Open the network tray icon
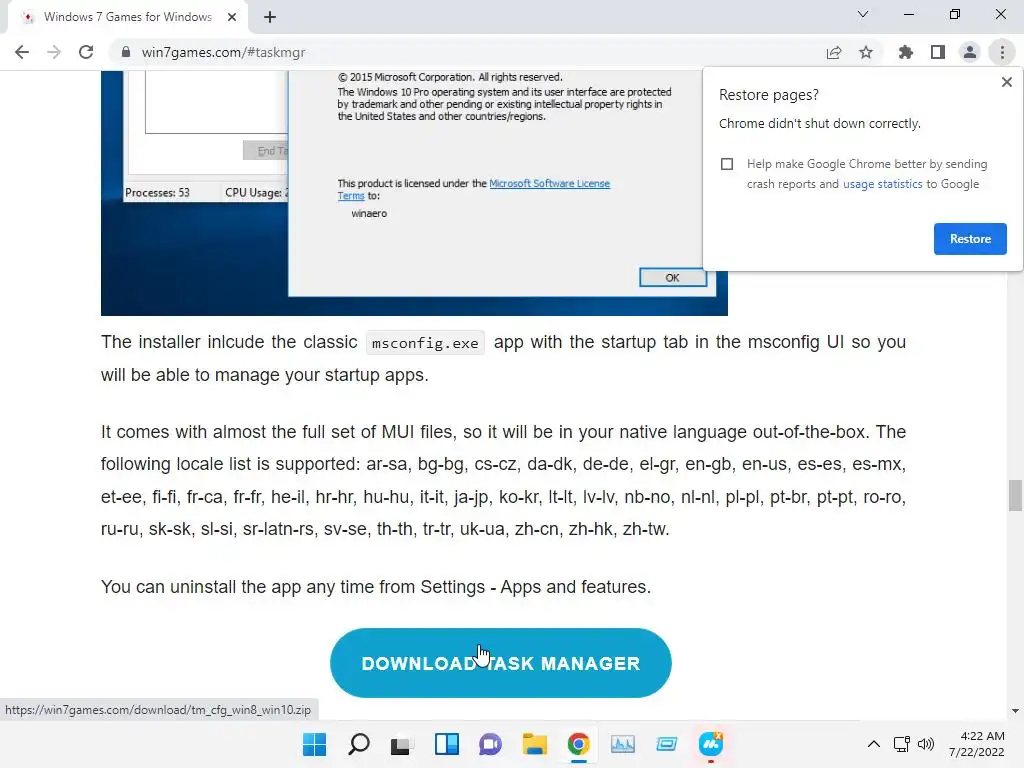The width and height of the screenshot is (1024, 768). pyautogui.click(x=902, y=744)
